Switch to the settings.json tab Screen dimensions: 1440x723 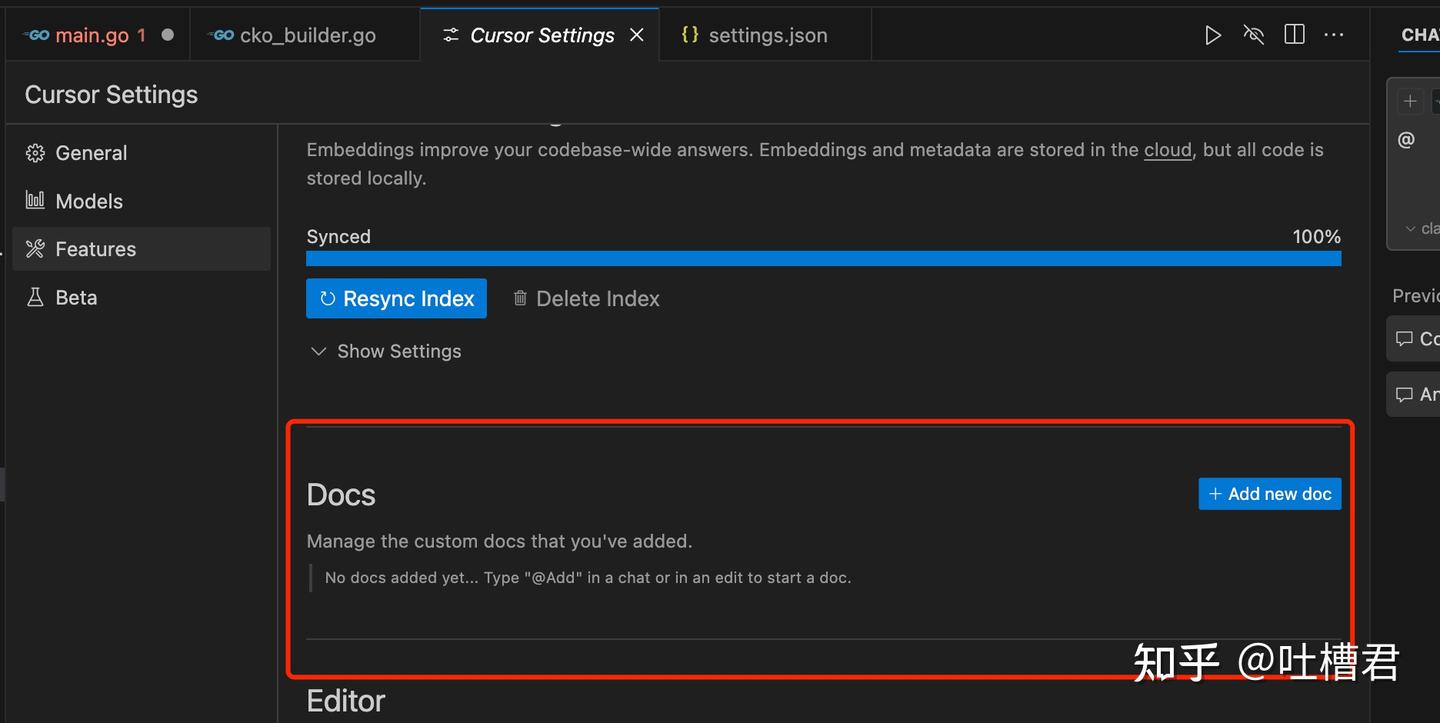pos(767,35)
